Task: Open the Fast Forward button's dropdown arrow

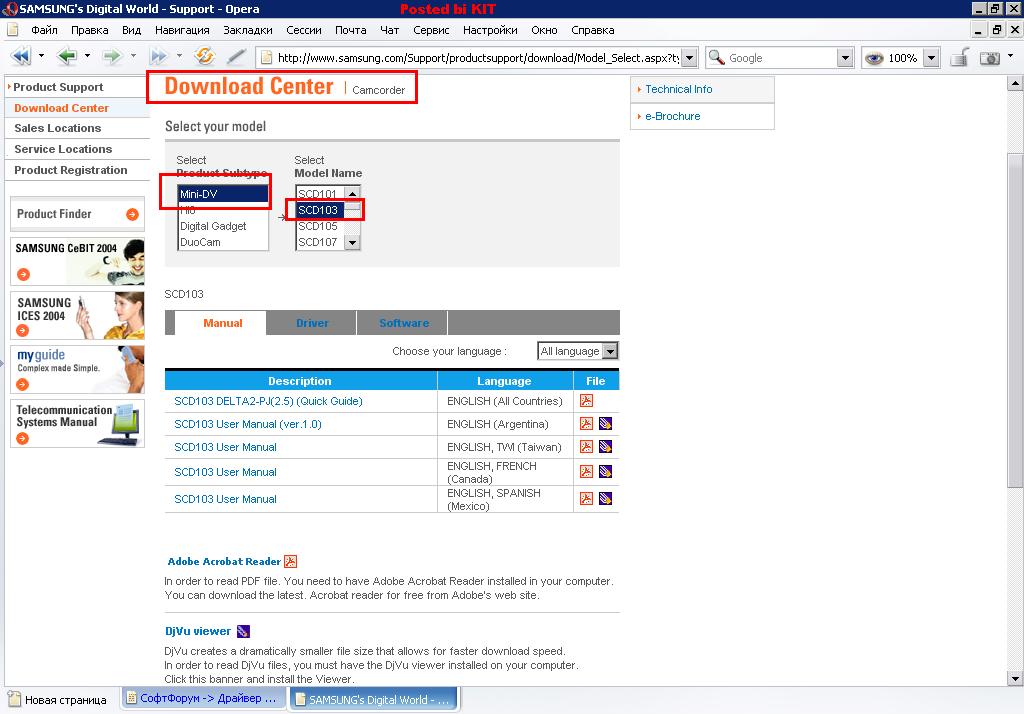Action: [x=179, y=56]
